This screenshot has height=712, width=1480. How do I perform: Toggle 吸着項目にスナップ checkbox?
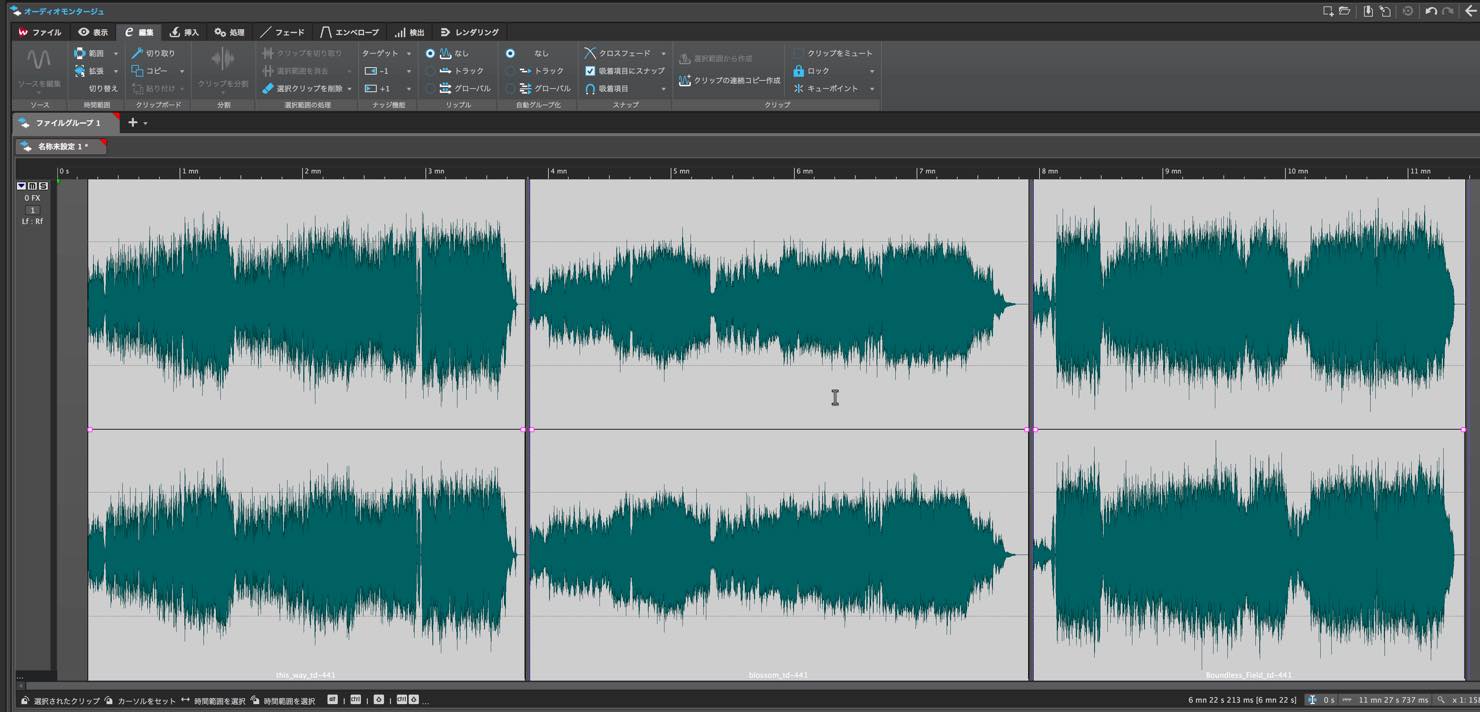click(x=590, y=71)
